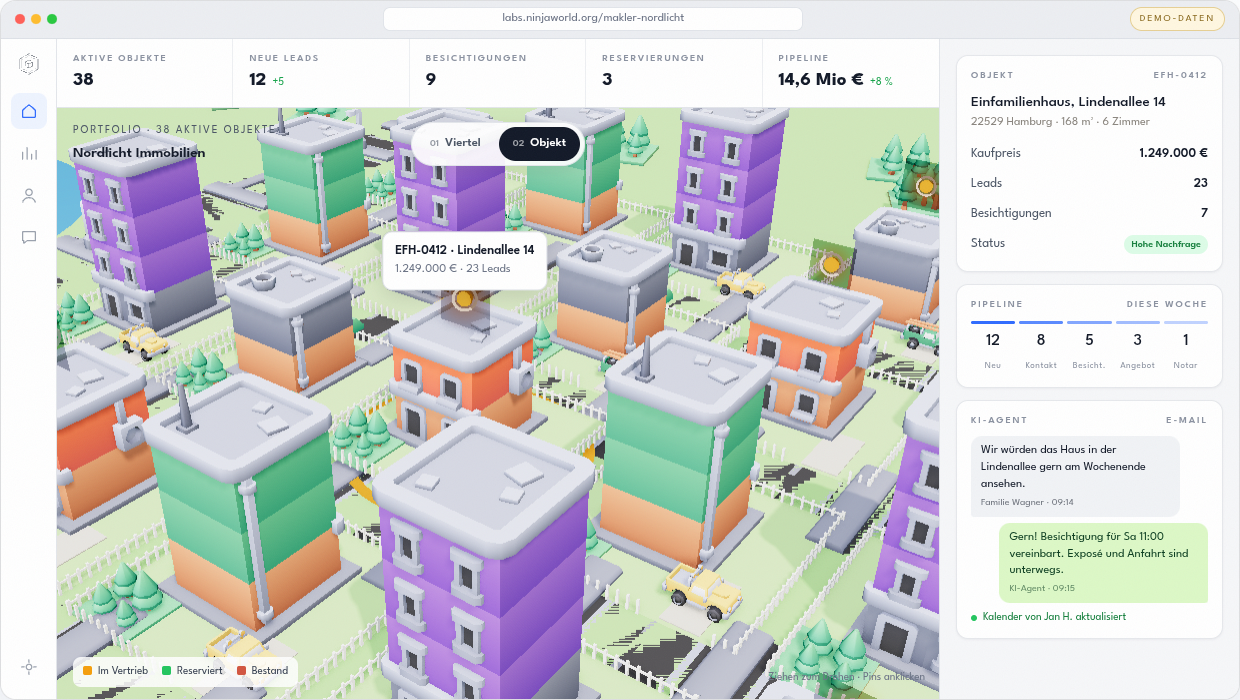Click the DIESE WOCHE label in the Pipeline card

(1167, 305)
